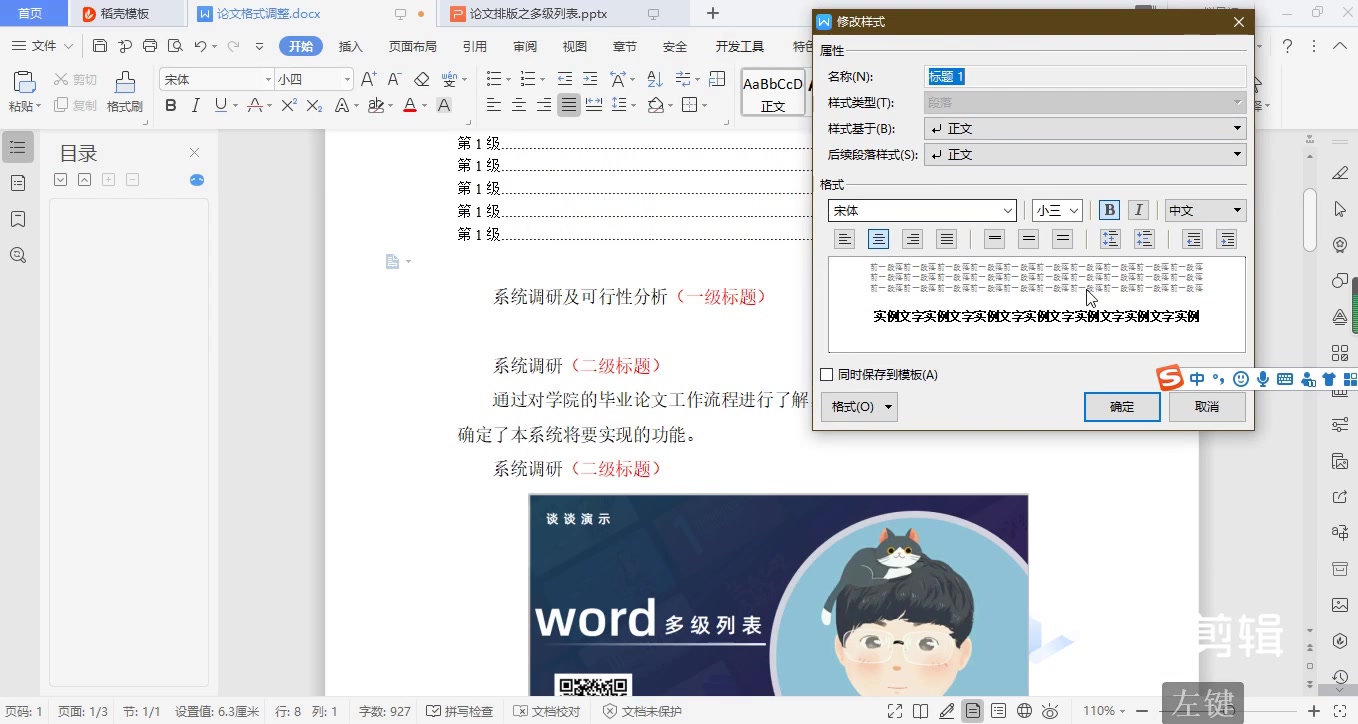The image size is (1358, 724).
Task: Apply superscript with the X² icon
Action: click(289, 105)
